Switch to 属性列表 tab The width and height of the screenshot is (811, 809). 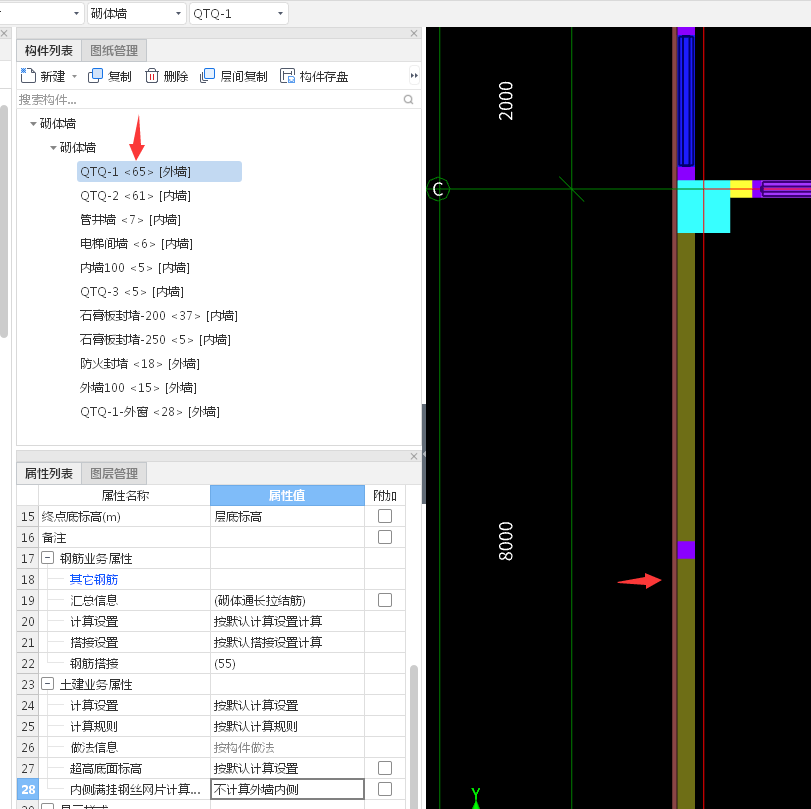click(49, 473)
